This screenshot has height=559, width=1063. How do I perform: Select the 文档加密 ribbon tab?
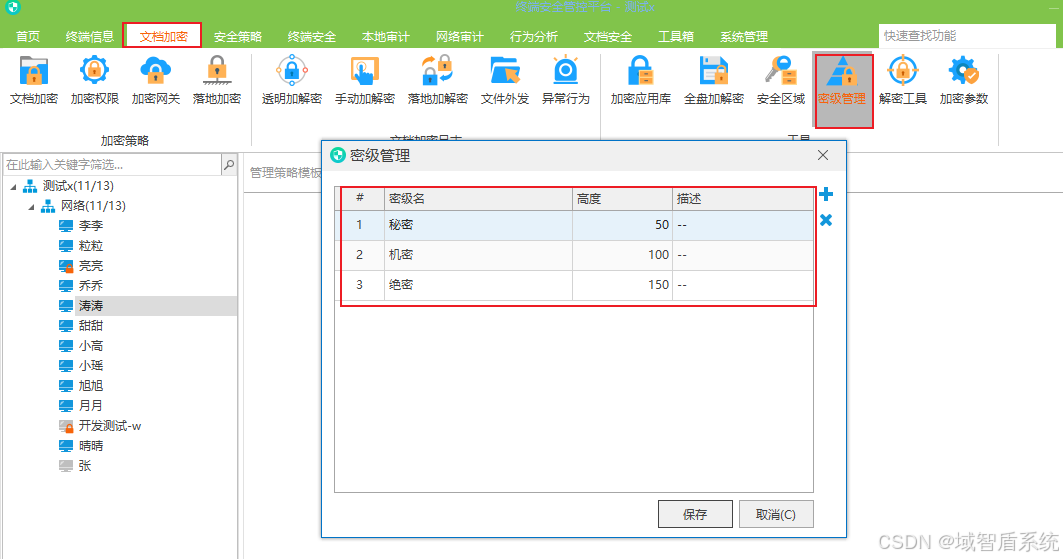click(163, 37)
